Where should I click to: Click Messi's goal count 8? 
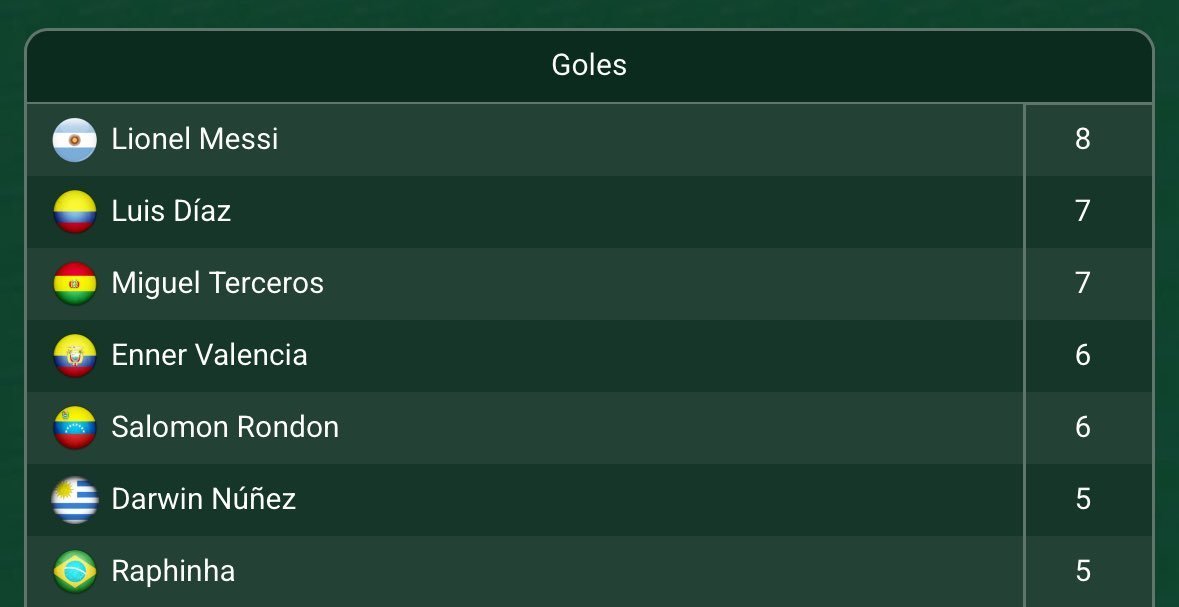pos(1083,139)
